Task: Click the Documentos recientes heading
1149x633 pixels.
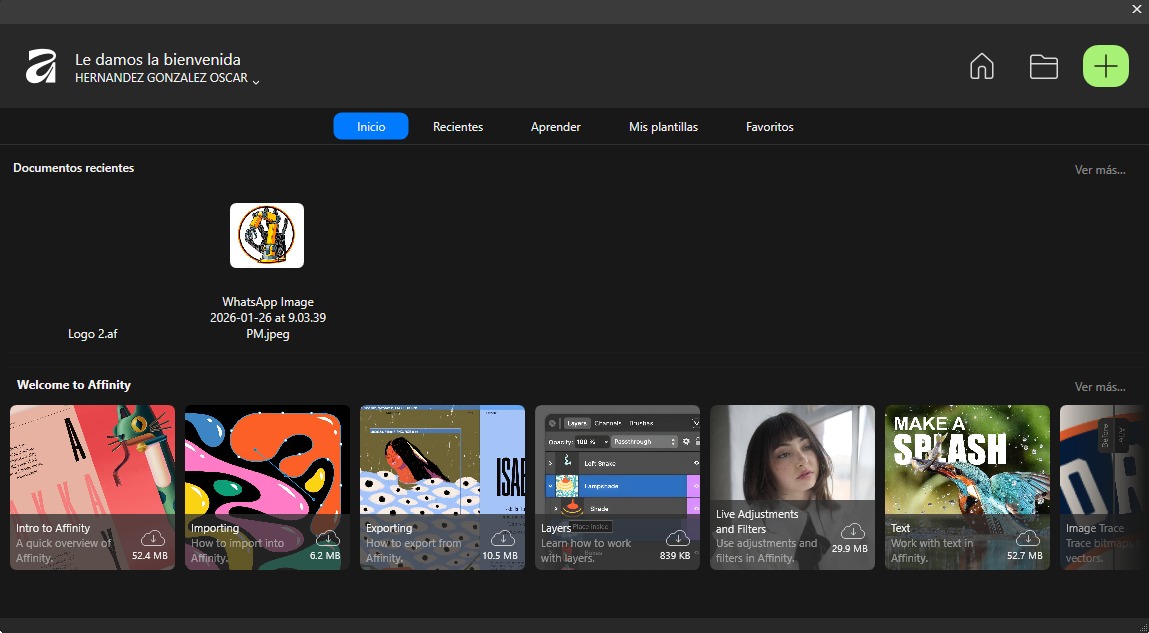Action: pyautogui.click(x=73, y=168)
